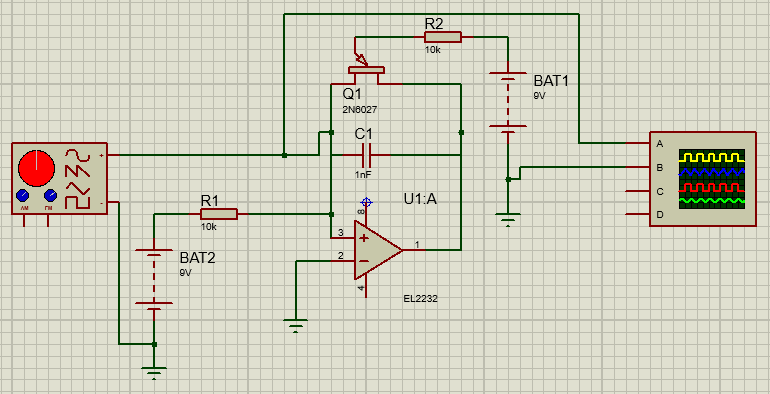Screen dimensions: 770x394
Task: Select the C1 capacitor symbol
Action: coord(367,155)
